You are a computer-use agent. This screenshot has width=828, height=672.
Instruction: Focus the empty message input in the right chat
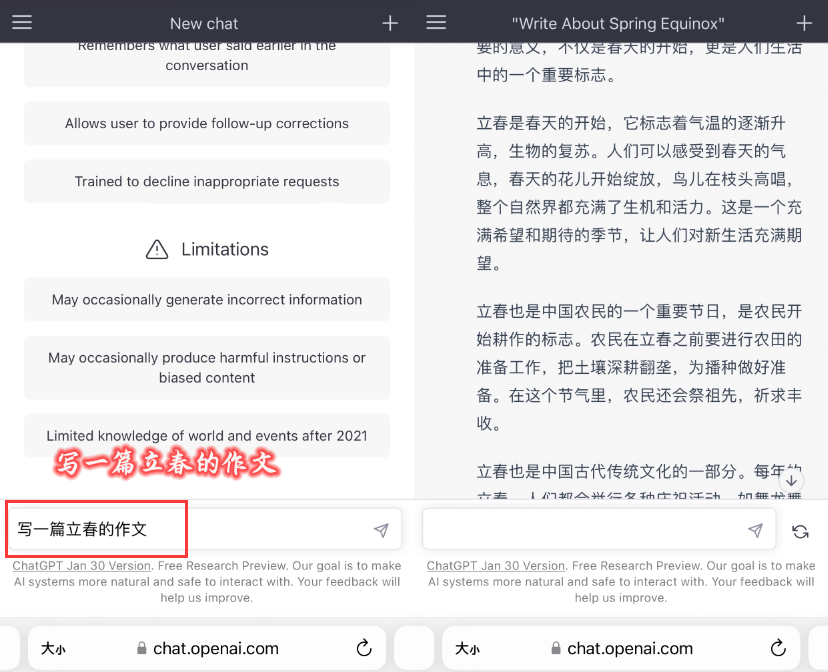pyautogui.click(x=585, y=530)
